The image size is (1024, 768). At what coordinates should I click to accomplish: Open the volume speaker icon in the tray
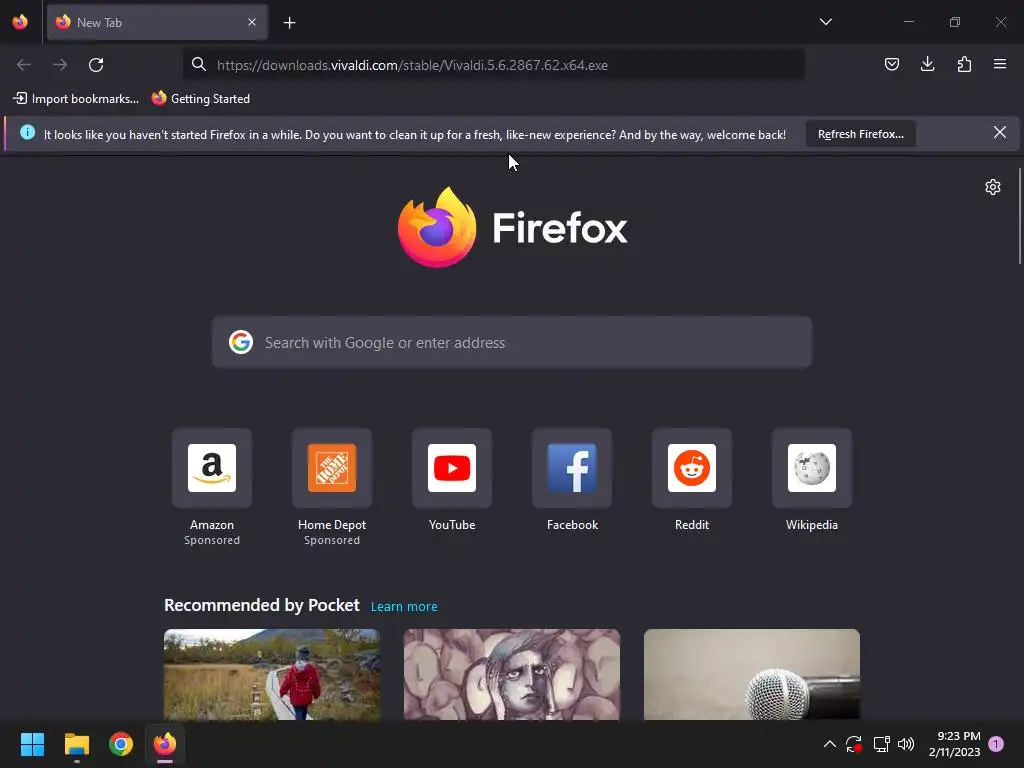click(x=906, y=744)
